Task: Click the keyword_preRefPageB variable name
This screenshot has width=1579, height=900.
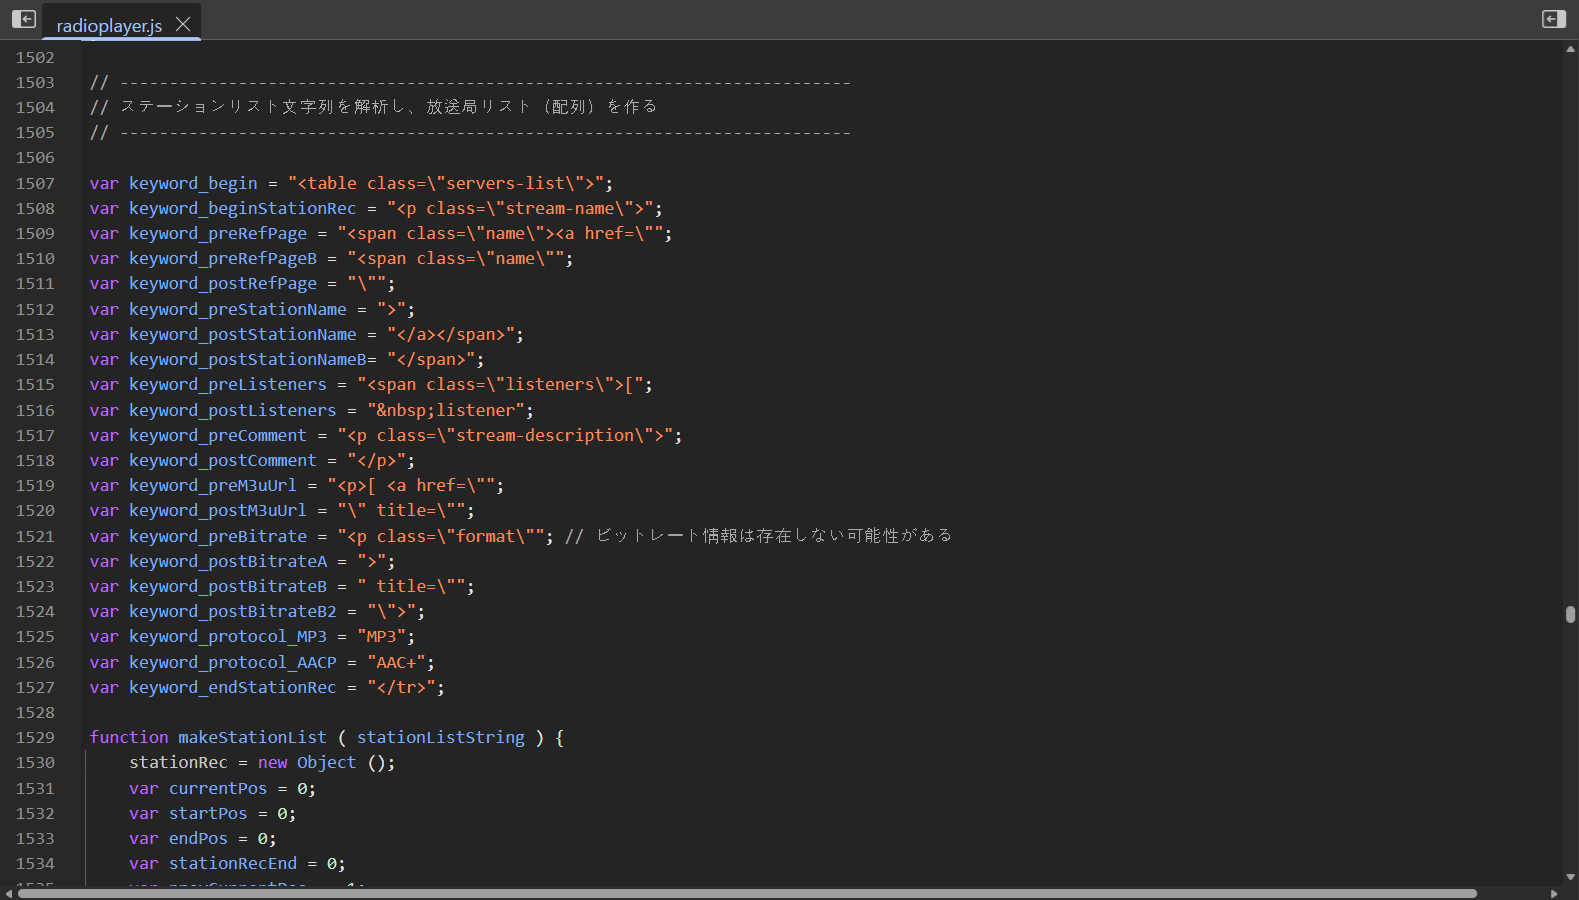Action: pos(223,258)
